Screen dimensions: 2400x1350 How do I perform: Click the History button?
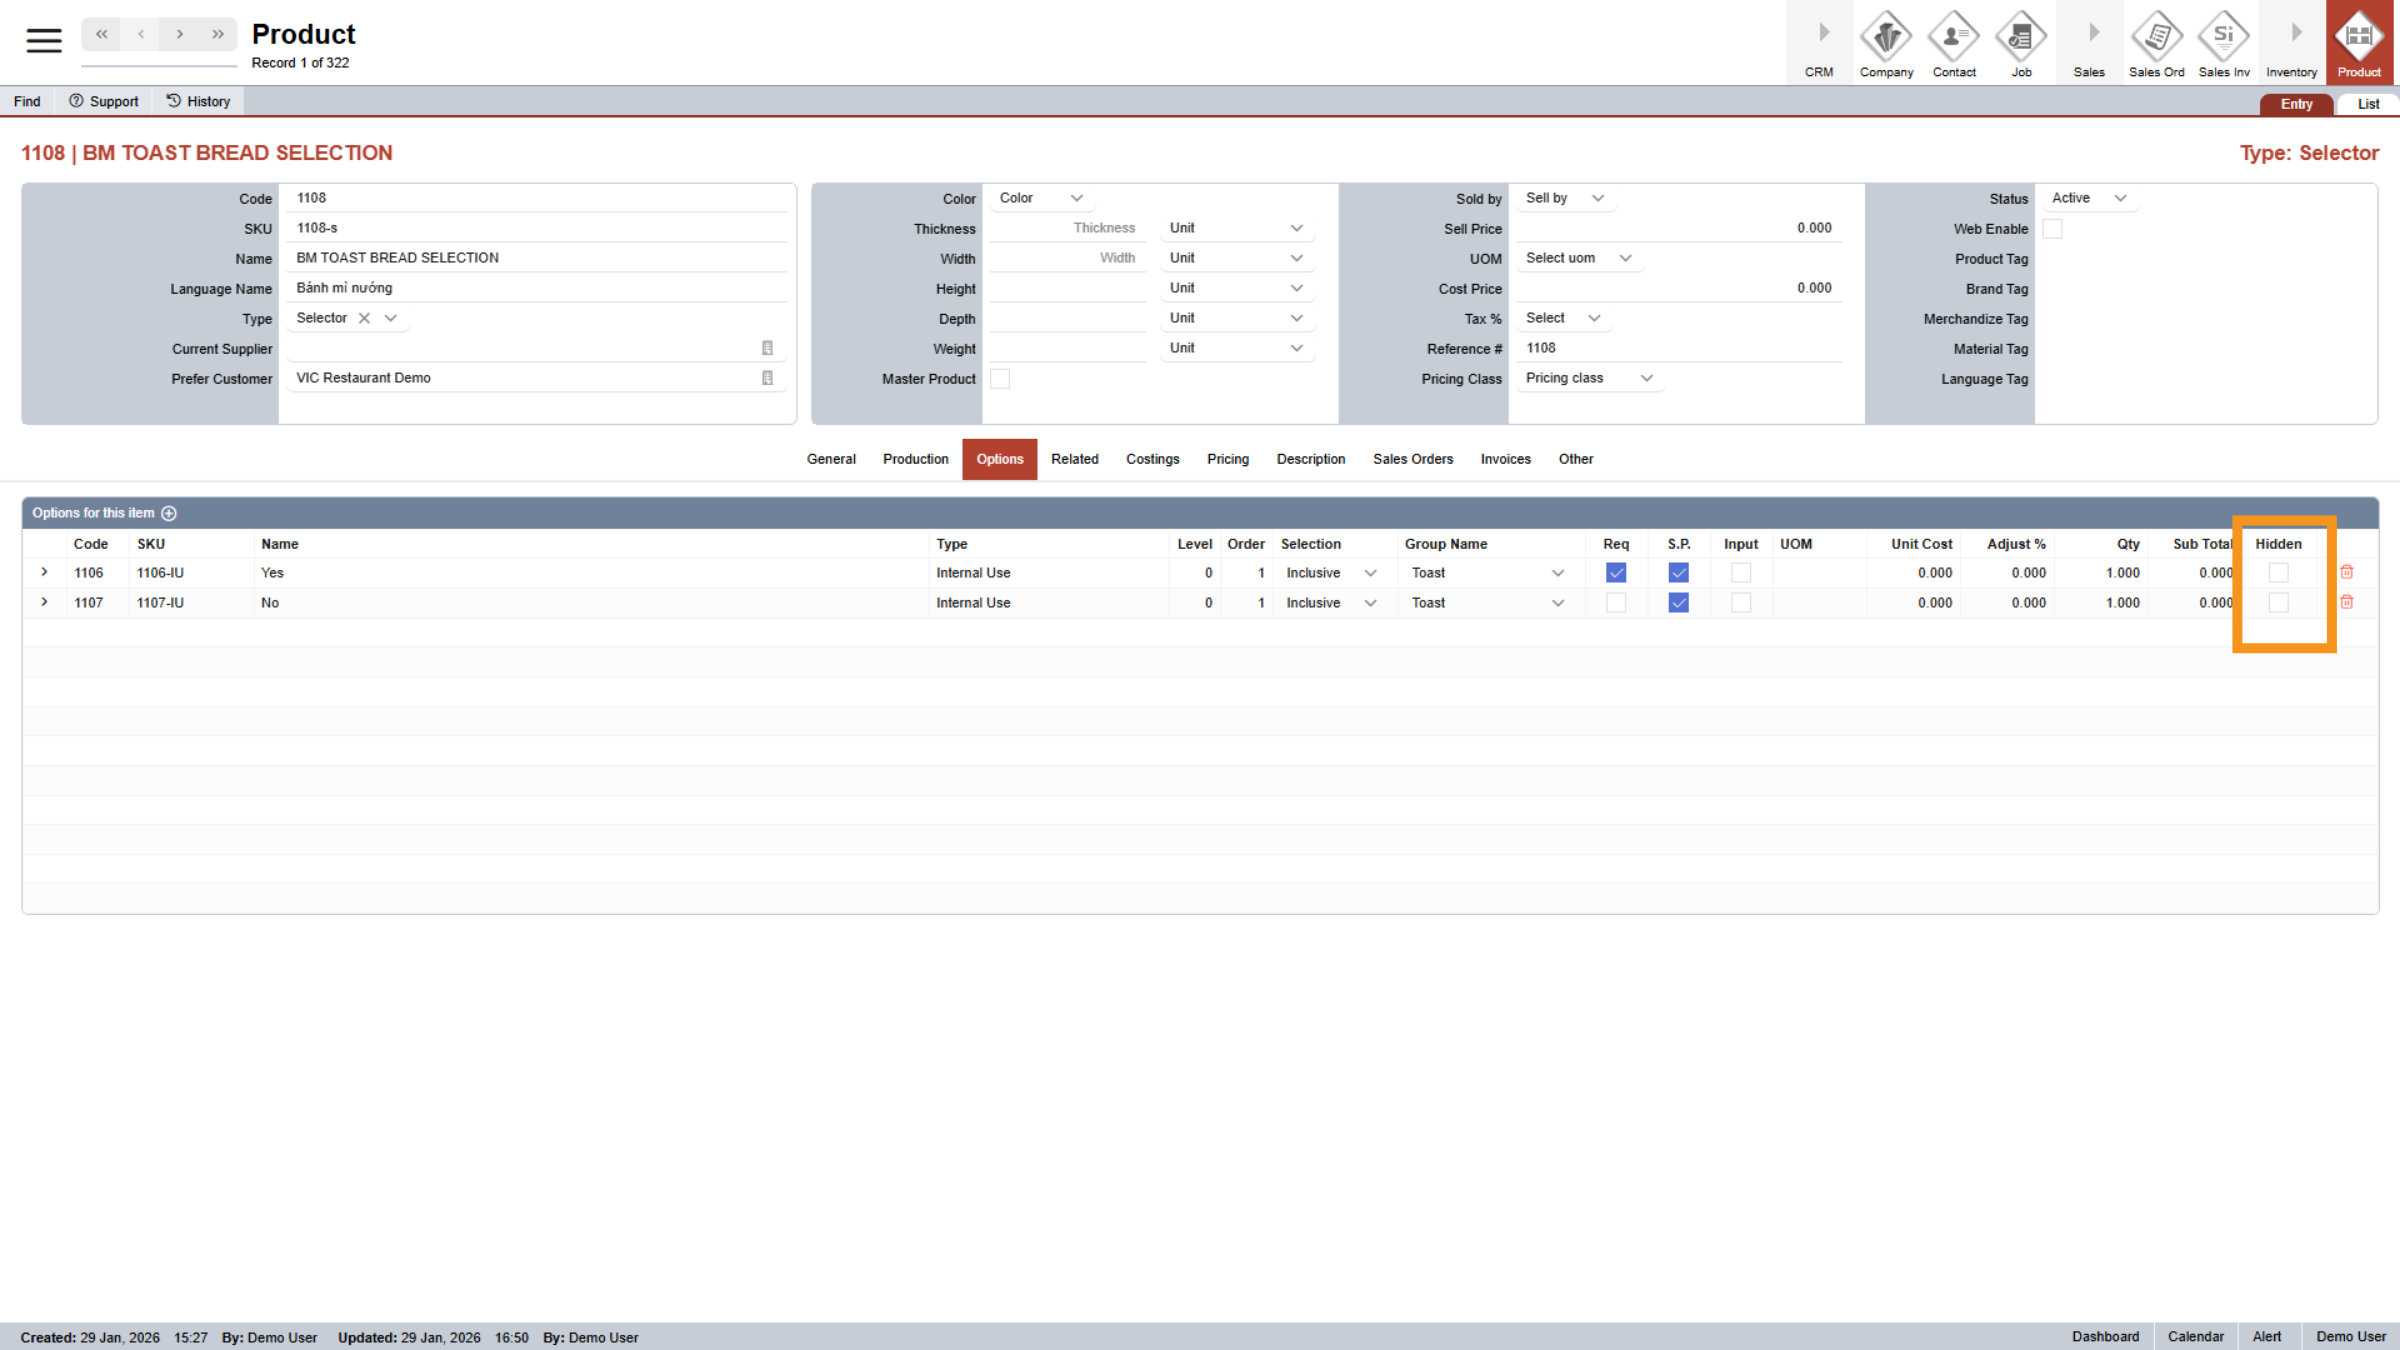[198, 101]
